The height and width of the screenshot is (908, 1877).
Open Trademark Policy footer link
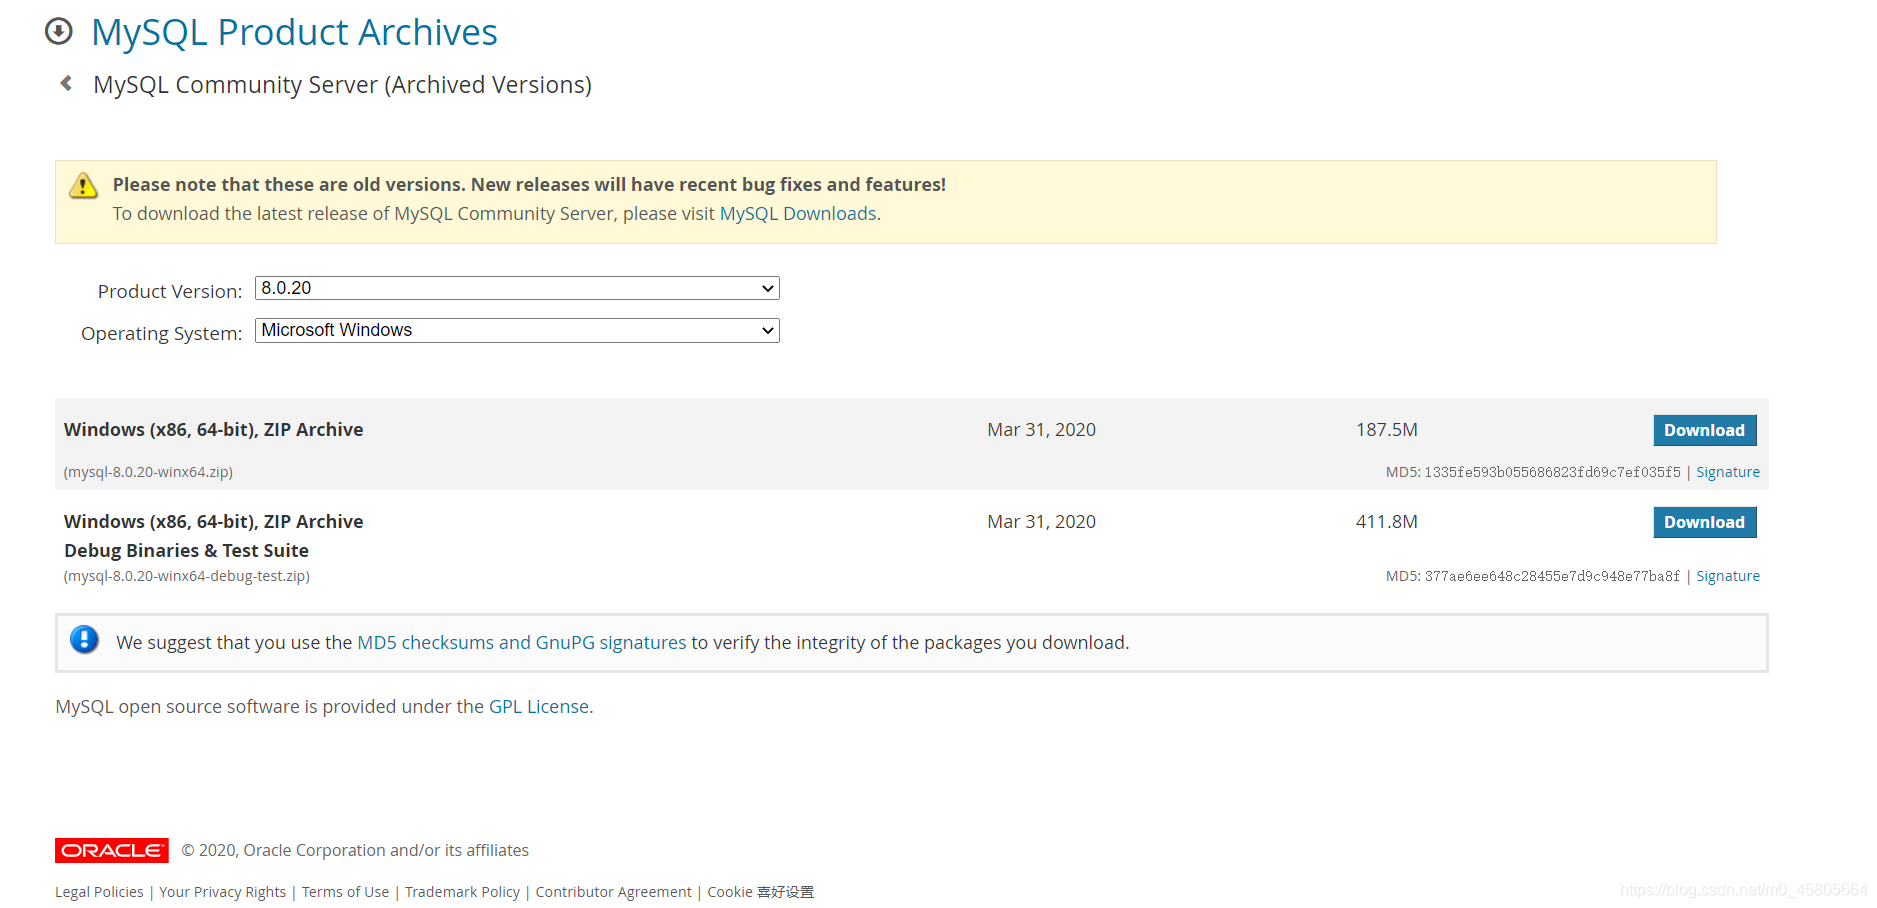(462, 892)
